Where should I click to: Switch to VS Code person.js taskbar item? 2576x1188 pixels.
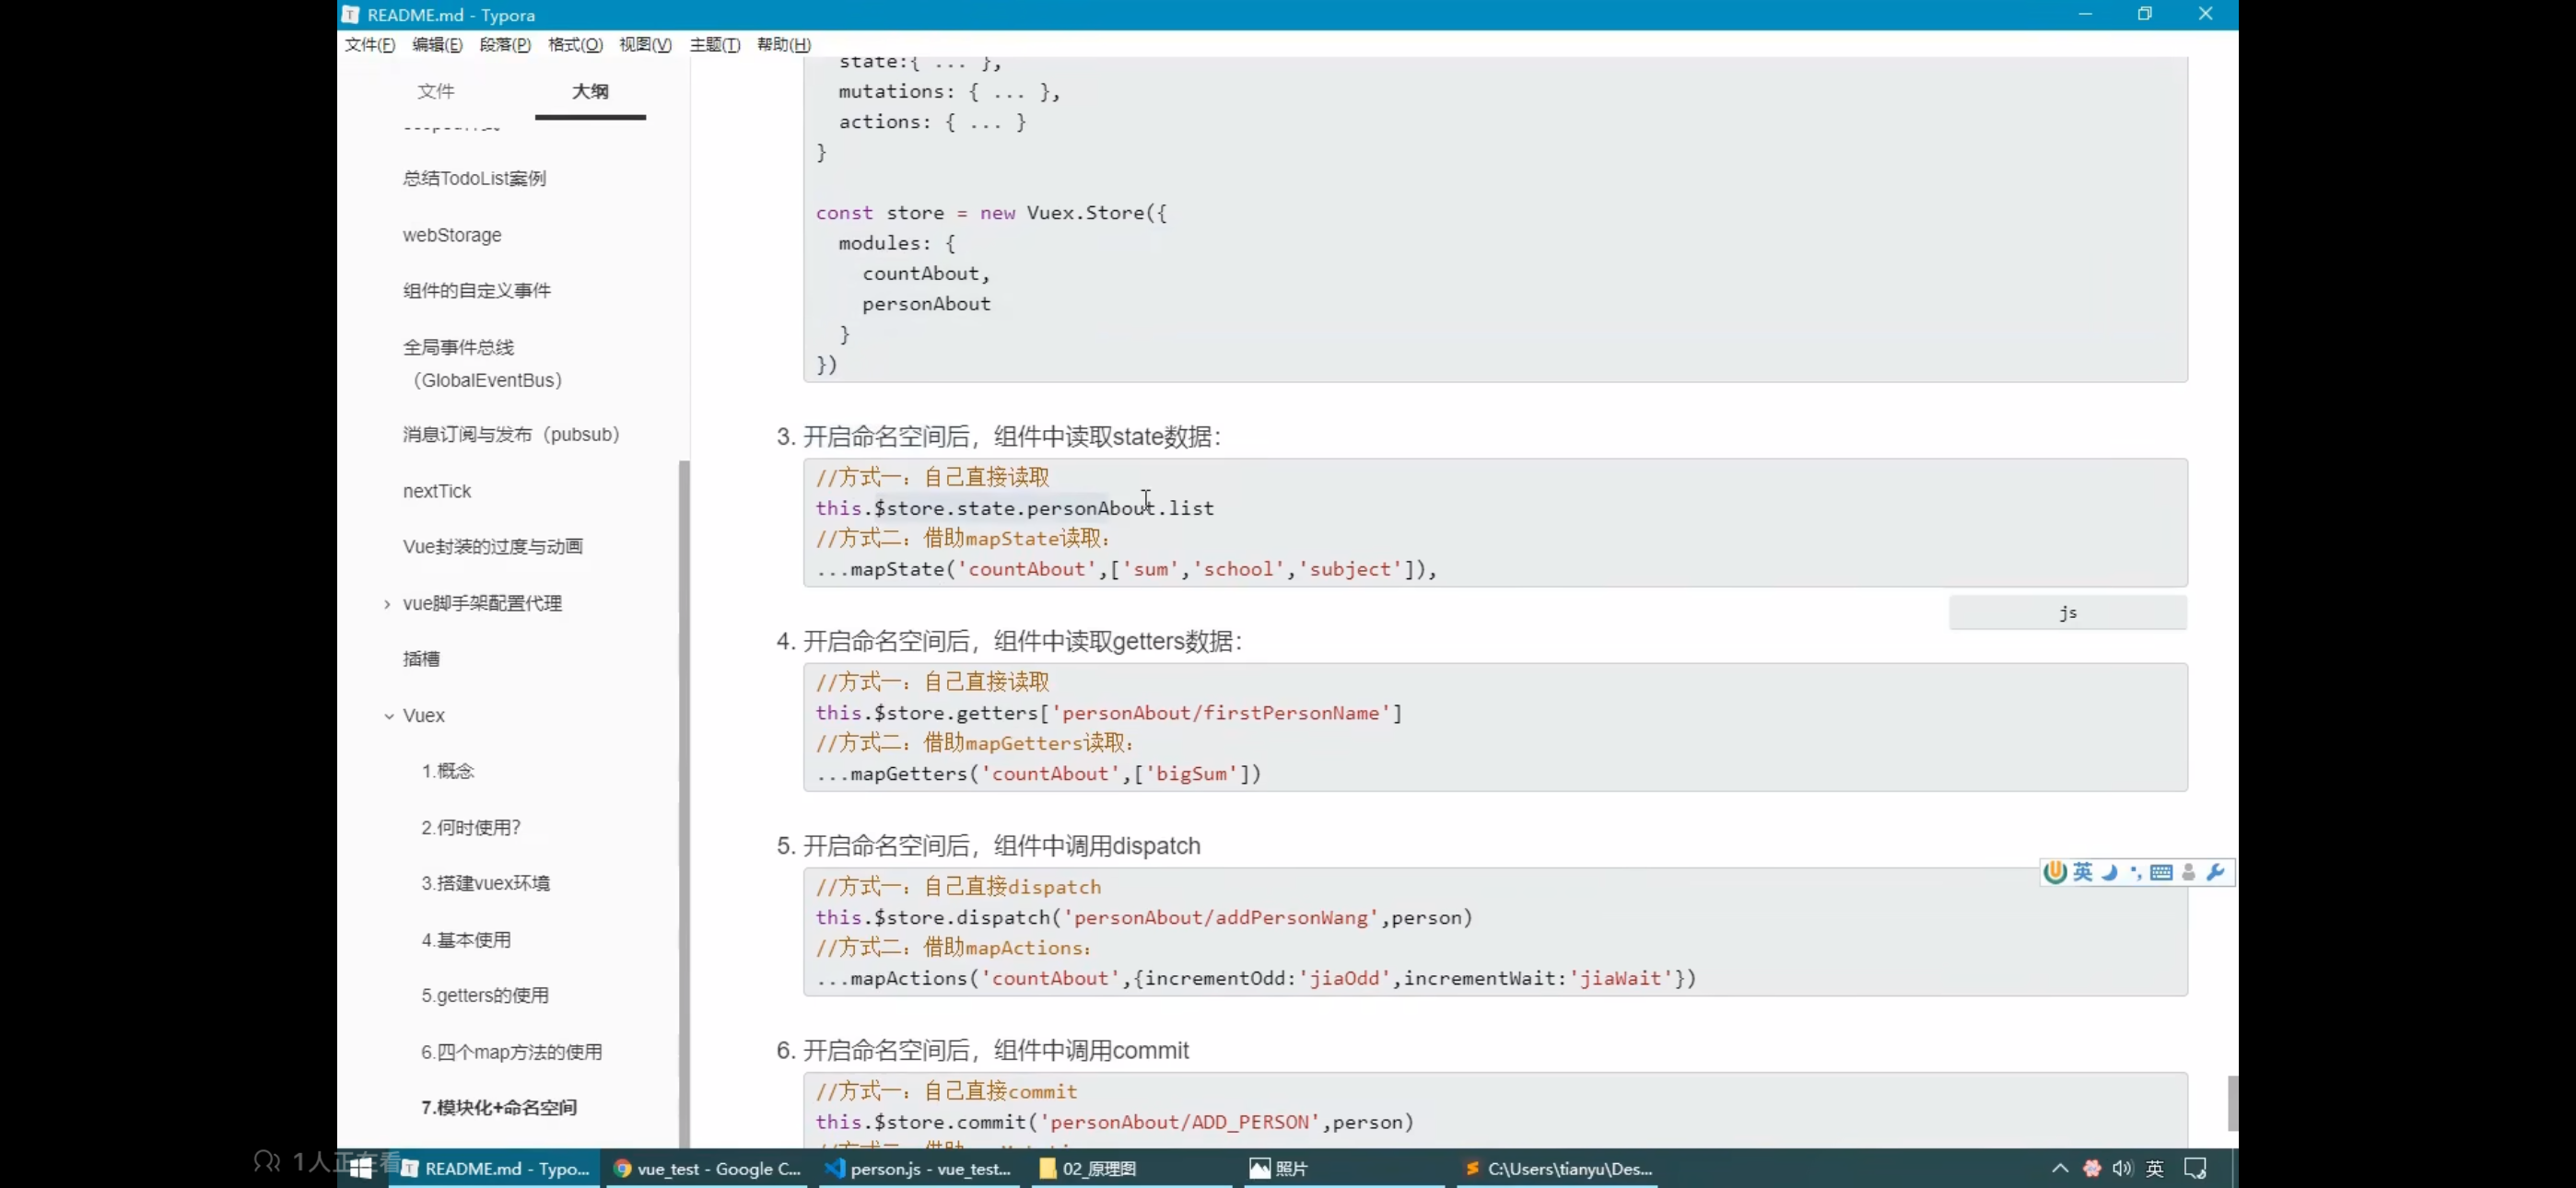[x=918, y=1168]
